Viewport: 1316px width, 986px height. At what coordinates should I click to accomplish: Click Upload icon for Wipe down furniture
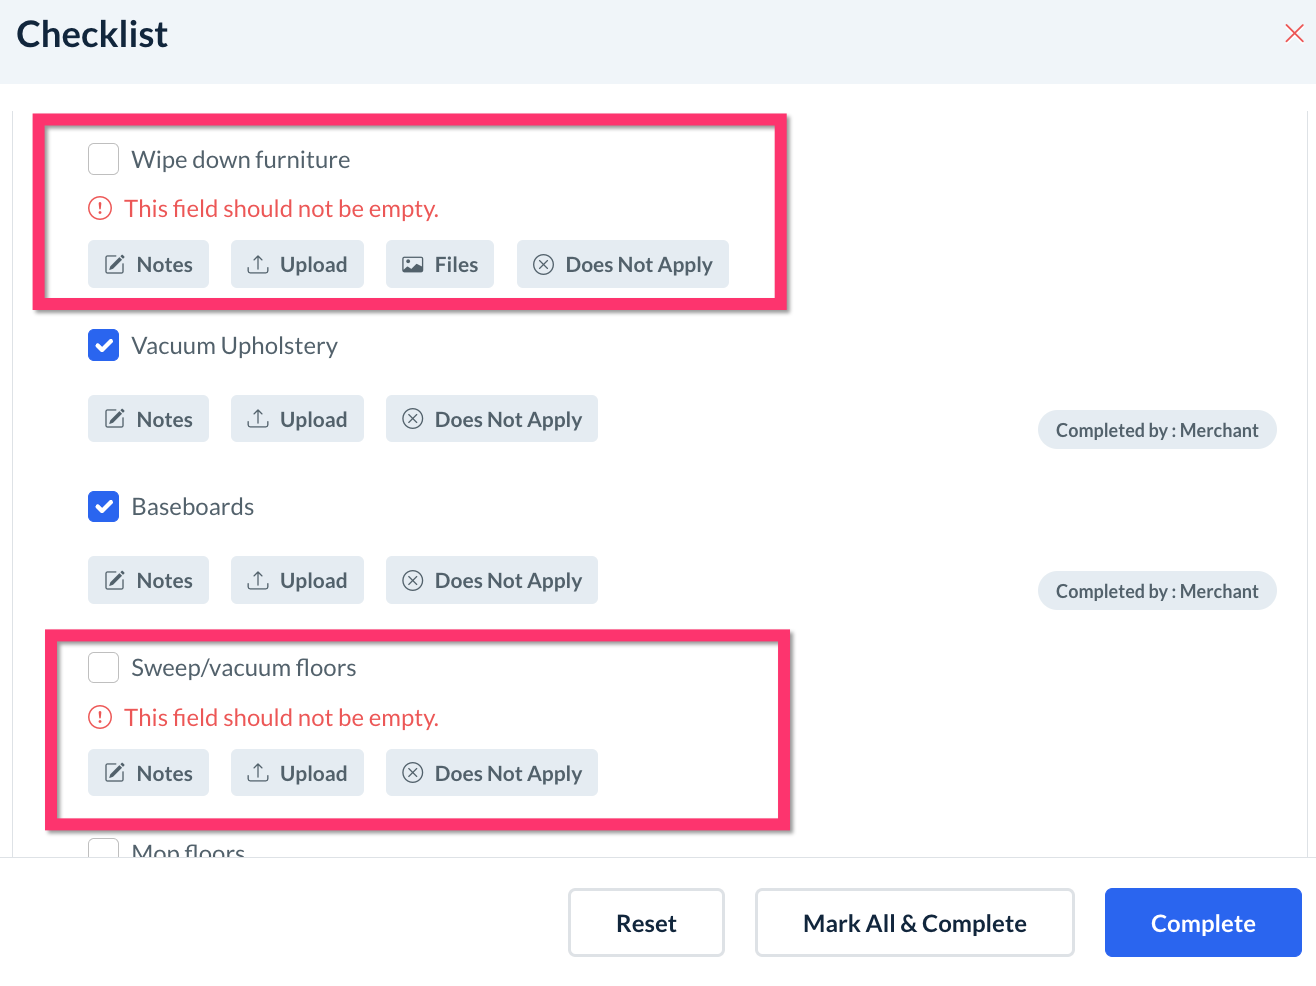(x=259, y=265)
